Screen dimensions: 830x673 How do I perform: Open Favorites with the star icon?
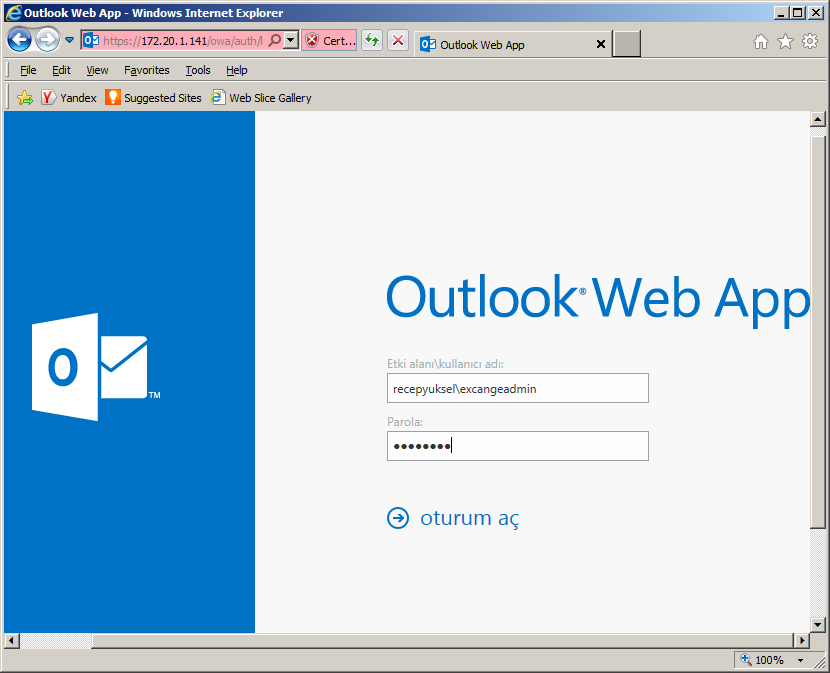tap(786, 41)
